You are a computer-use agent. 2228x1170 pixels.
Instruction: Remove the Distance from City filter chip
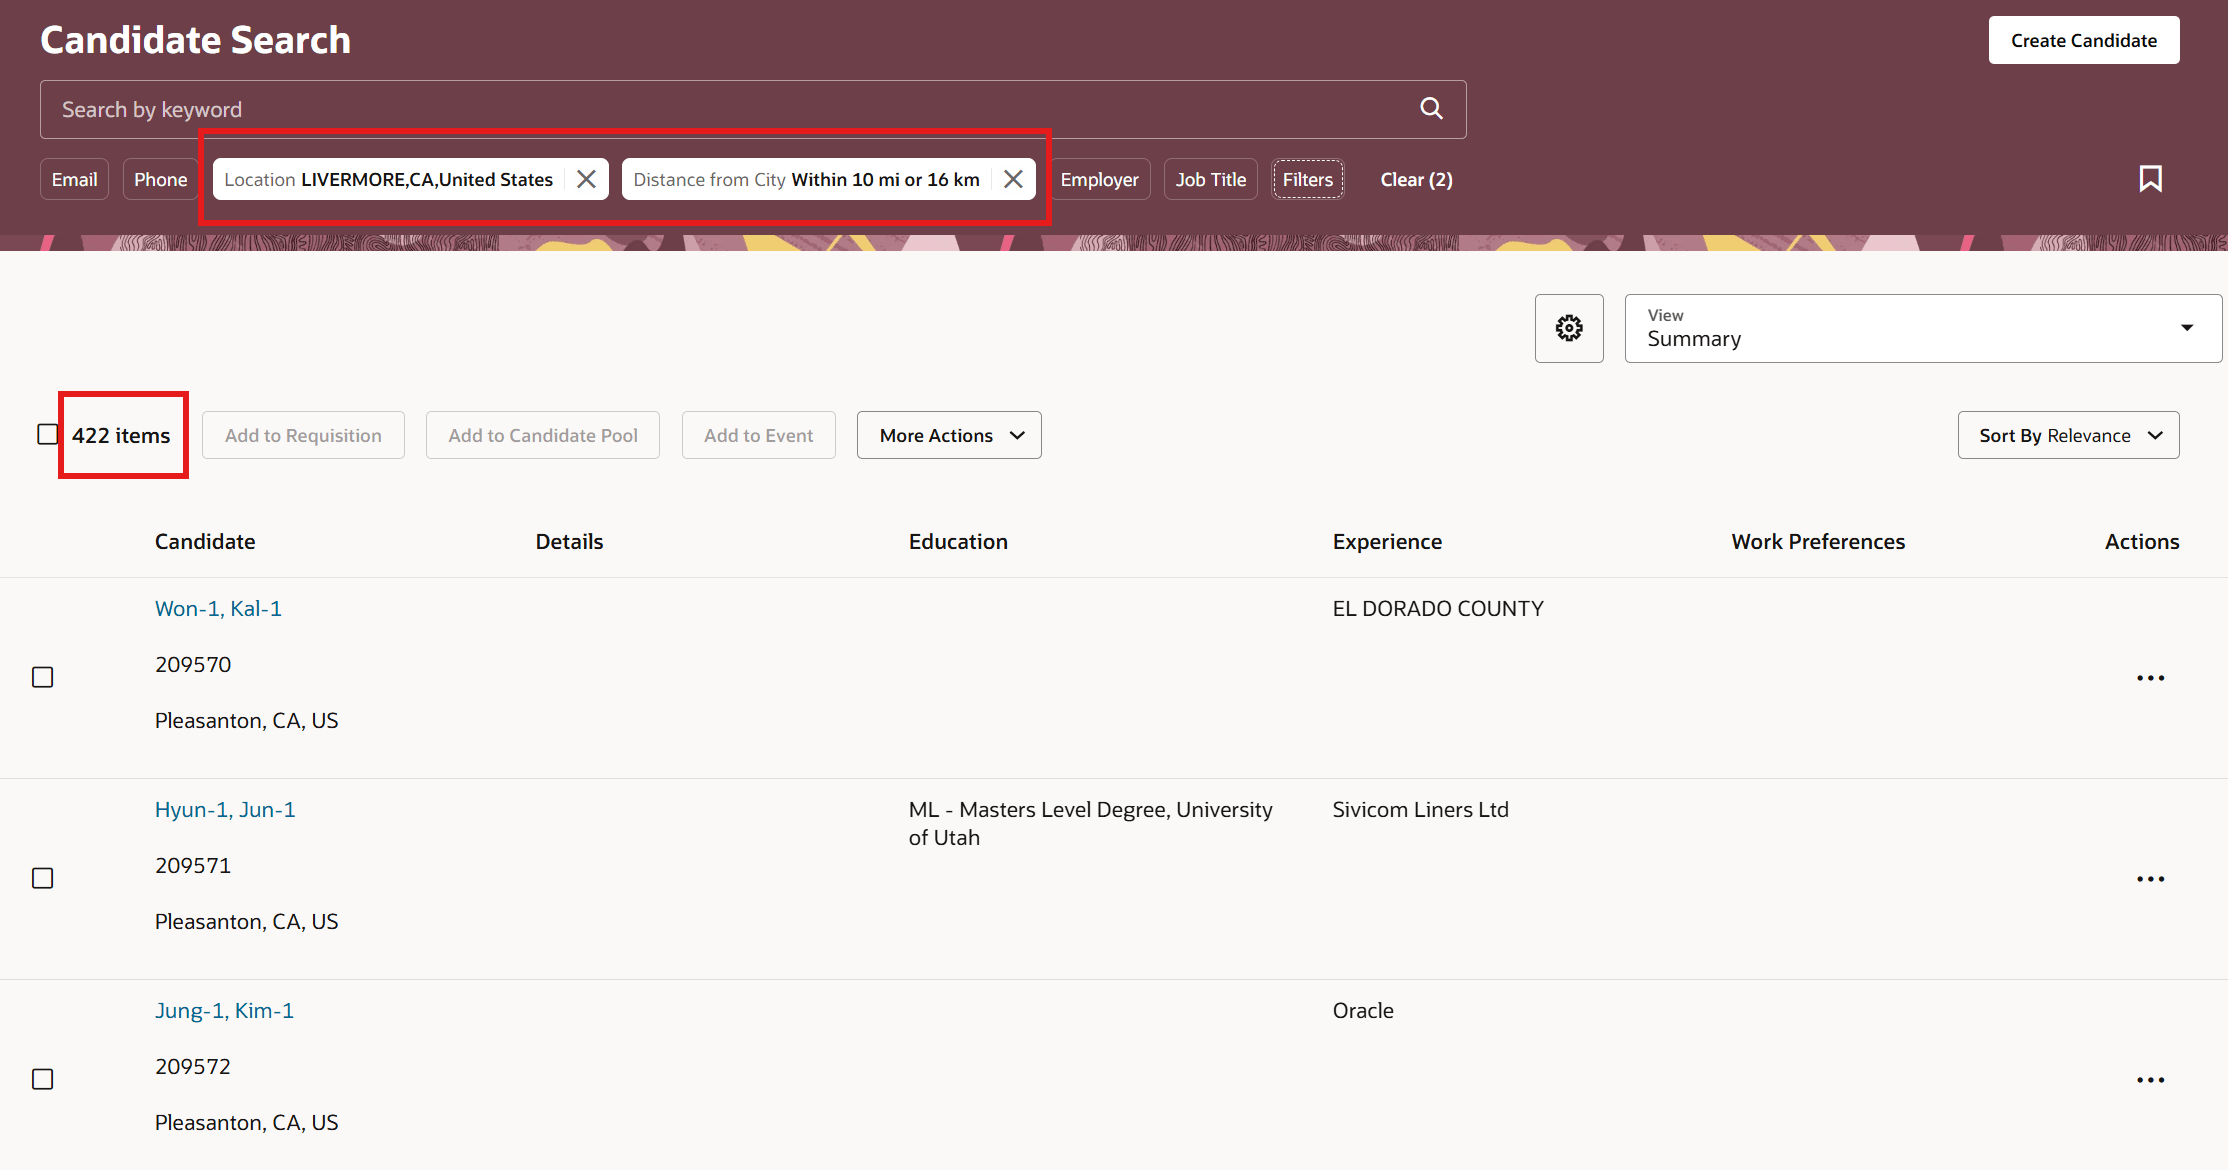pyautogui.click(x=1013, y=178)
